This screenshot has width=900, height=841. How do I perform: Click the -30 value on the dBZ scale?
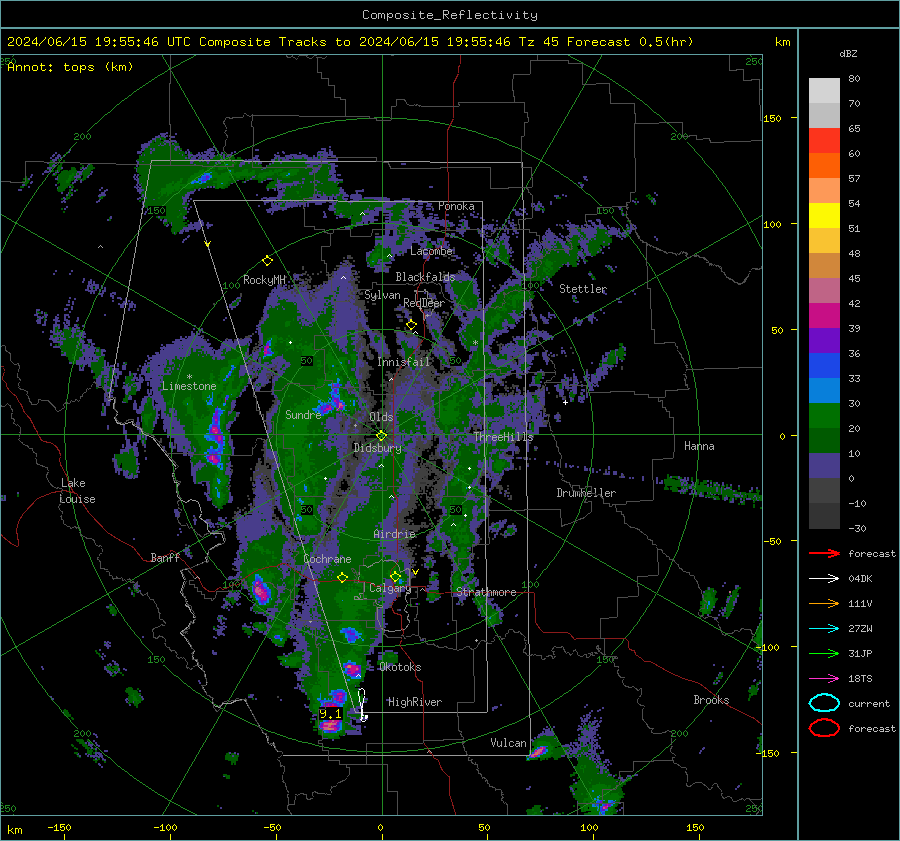[x=856, y=528]
